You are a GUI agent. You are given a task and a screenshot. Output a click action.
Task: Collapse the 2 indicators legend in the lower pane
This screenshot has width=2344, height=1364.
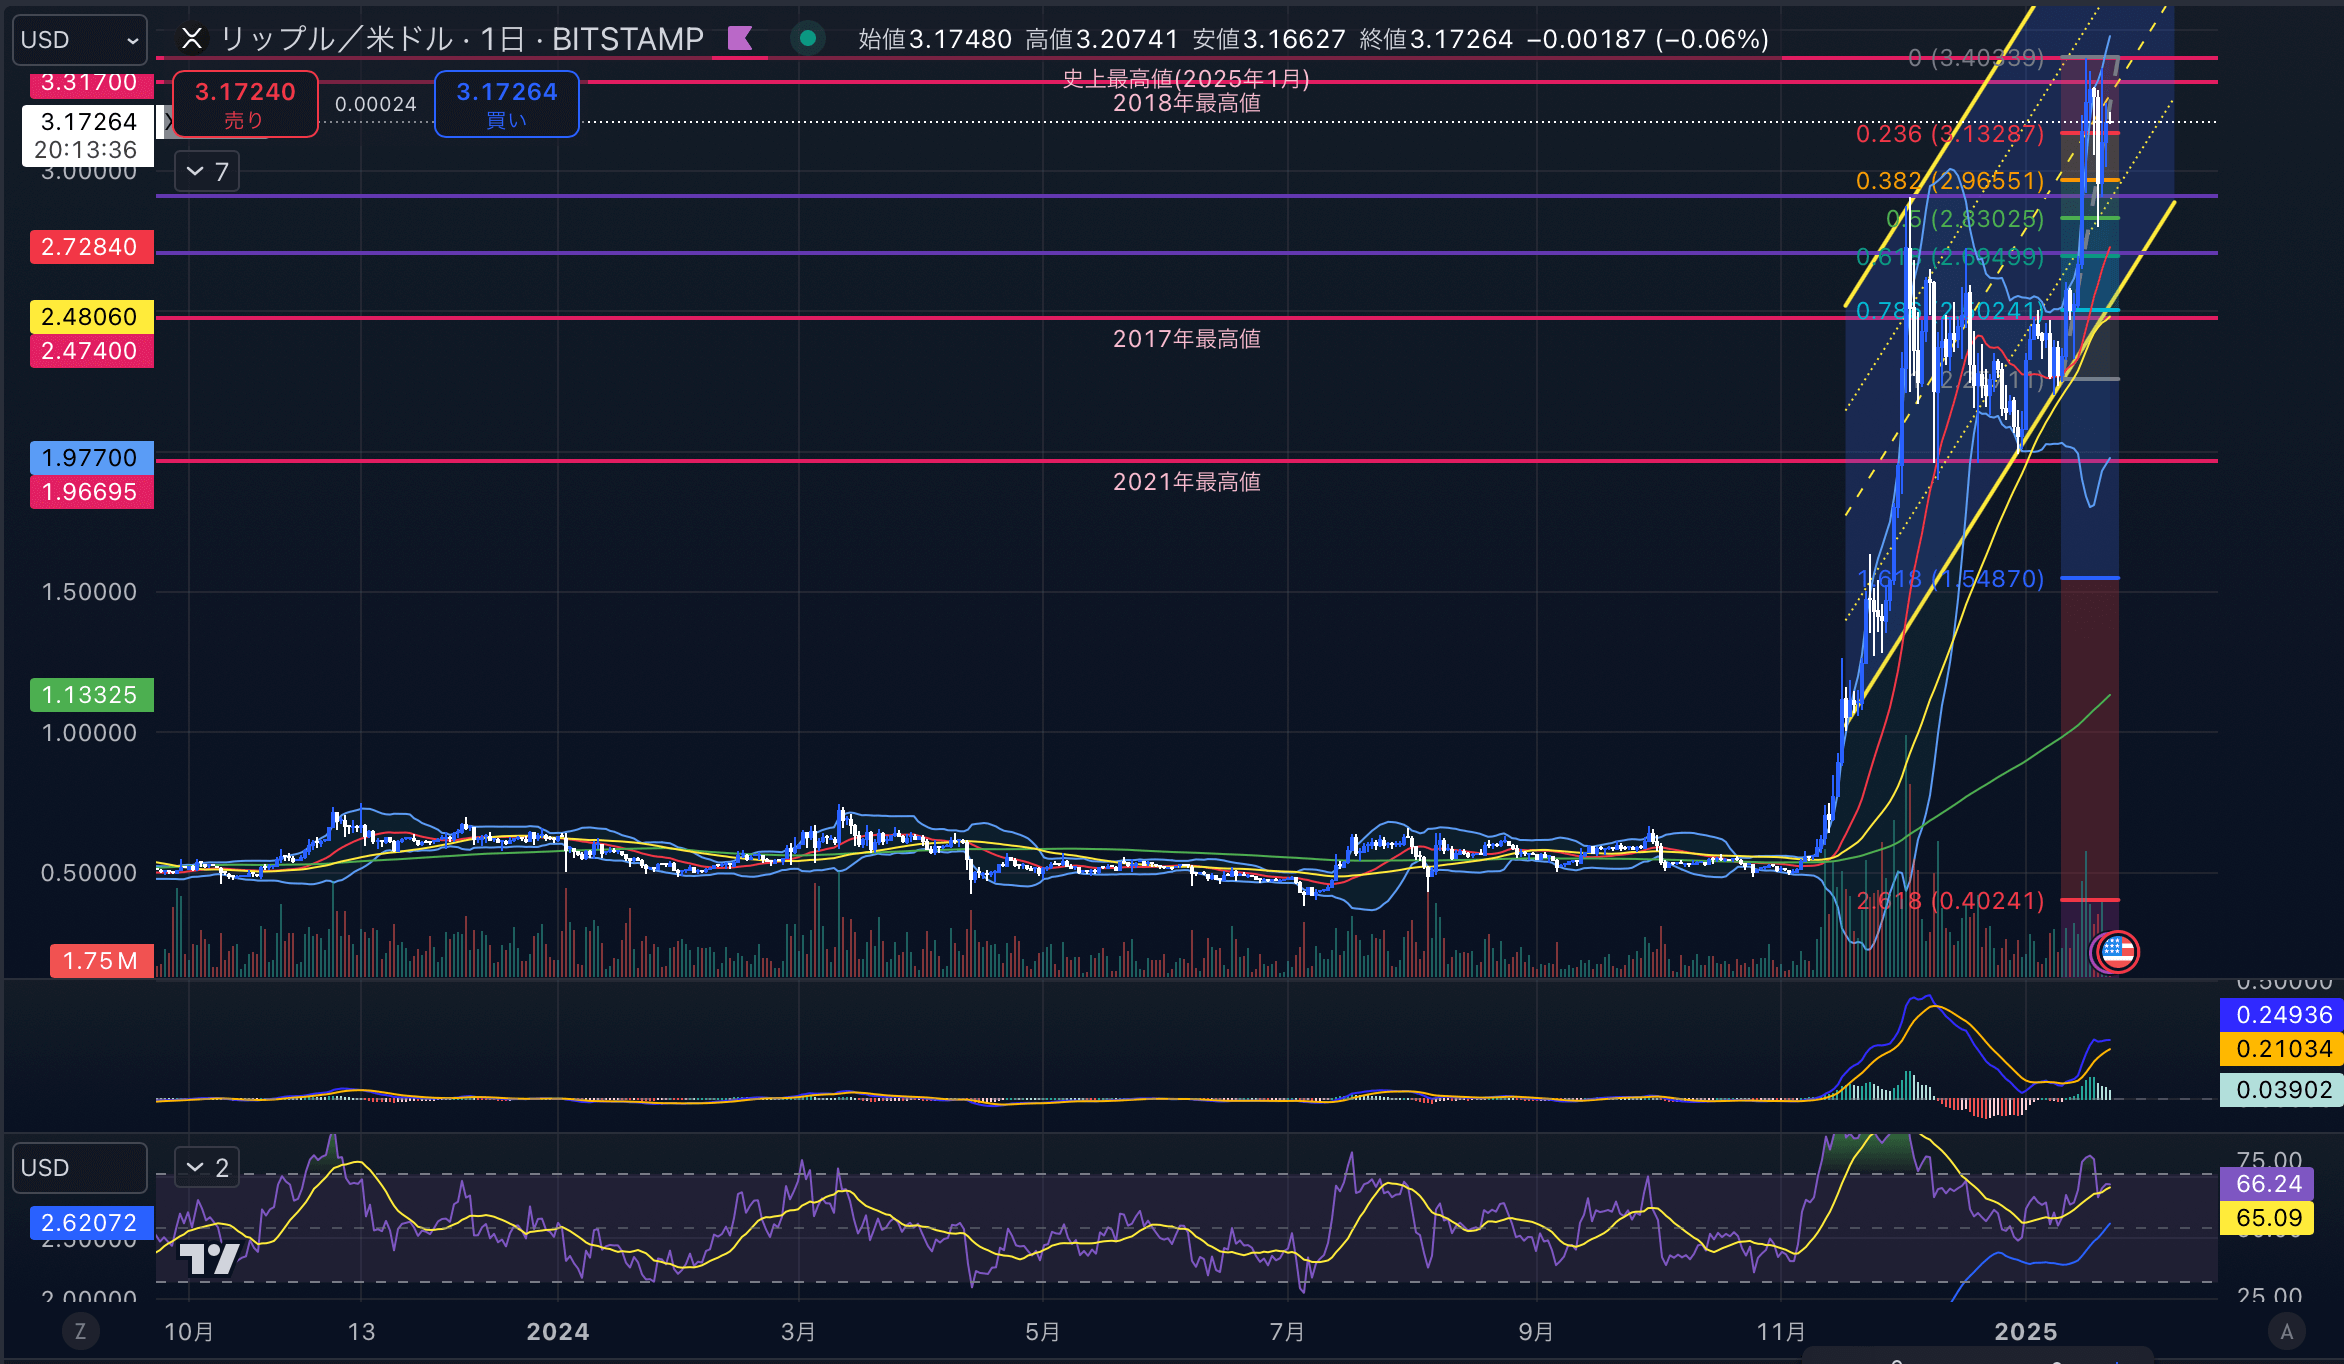coord(207,1168)
